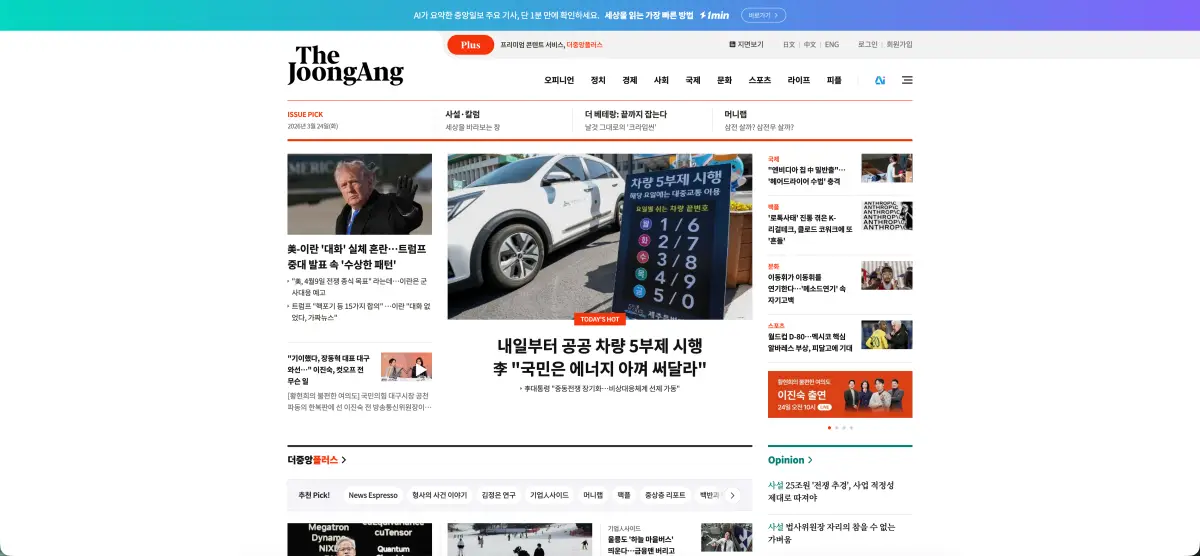
Task: Open 지면보기 newspaper view icon
Action: coord(746,45)
